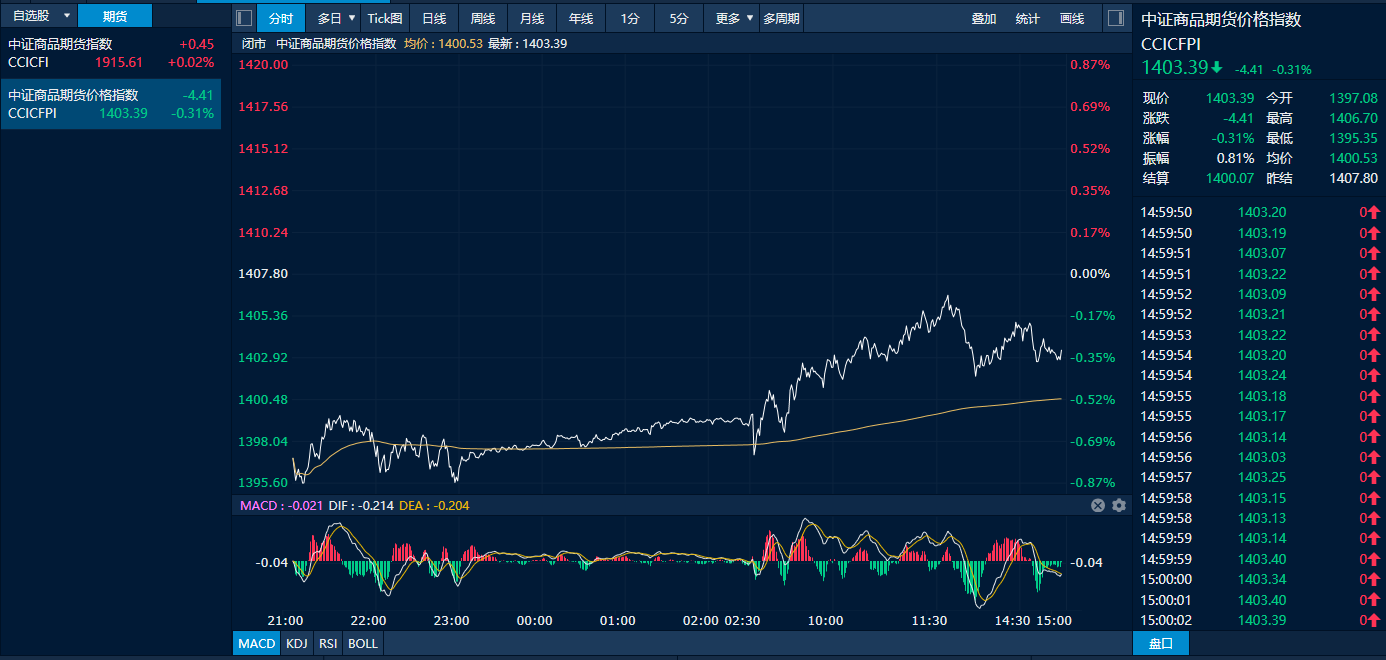Switch to 日线 chart

[434, 18]
